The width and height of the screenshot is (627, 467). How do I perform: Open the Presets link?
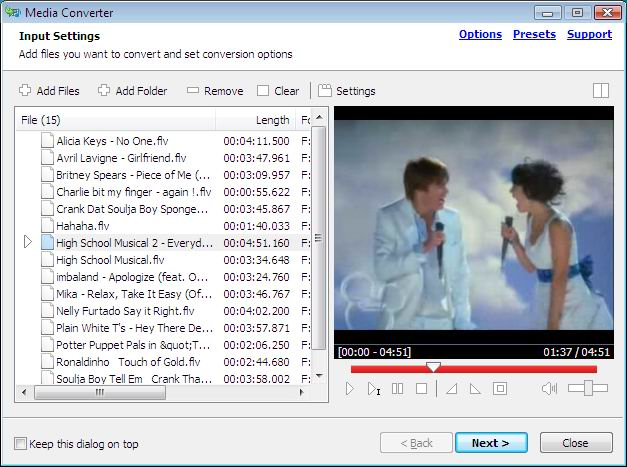[534, 34]
